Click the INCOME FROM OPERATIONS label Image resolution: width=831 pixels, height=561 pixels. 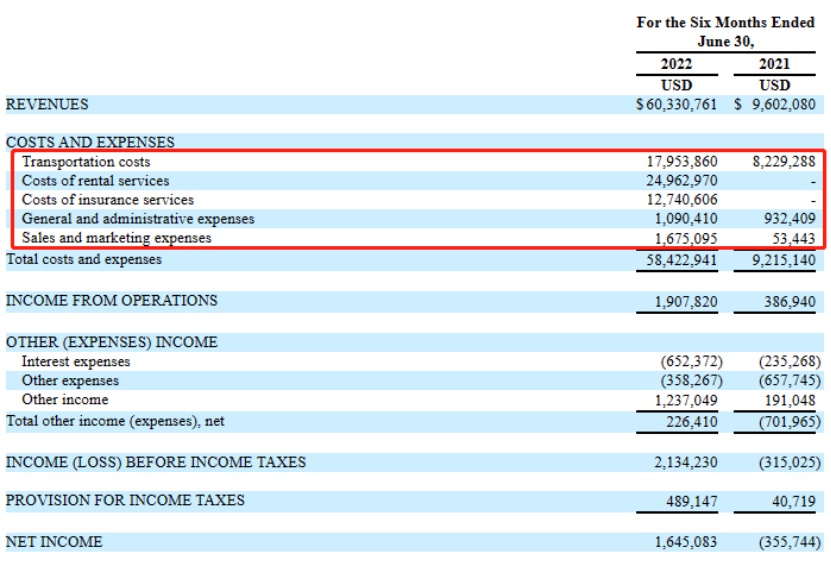[111, 300]
